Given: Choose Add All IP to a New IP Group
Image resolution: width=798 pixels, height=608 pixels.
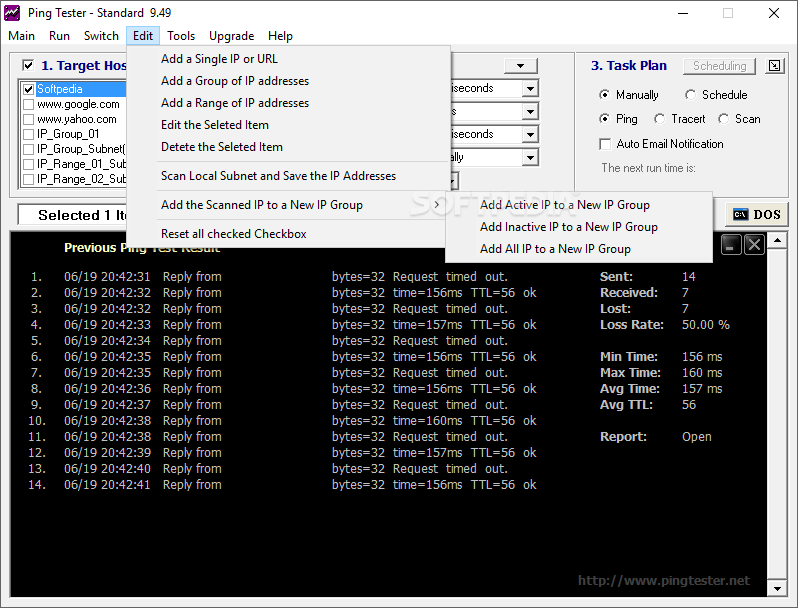Looking at the screenshot, I should coord(579,248).
